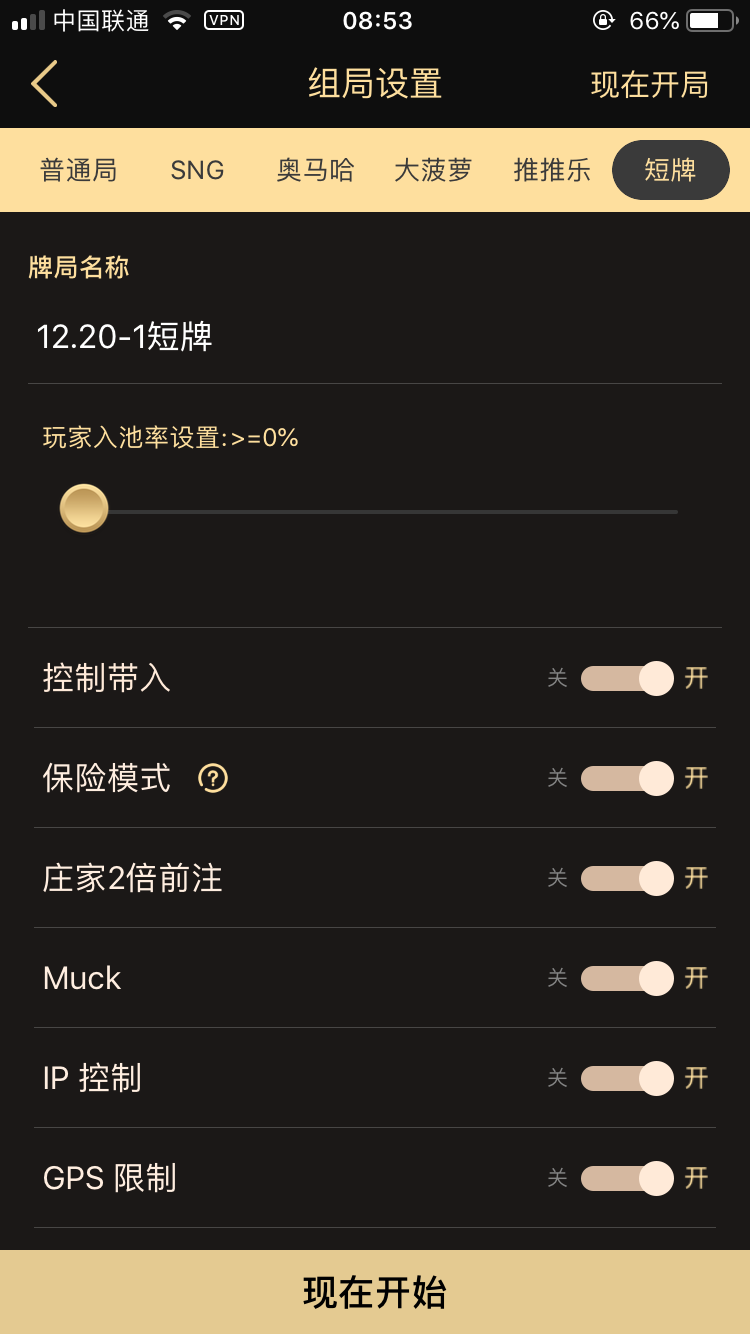Toggle the 庄家2倍前注 switch
The width and height of the screenshot is (750, 1334).
[x=628, y=878]
